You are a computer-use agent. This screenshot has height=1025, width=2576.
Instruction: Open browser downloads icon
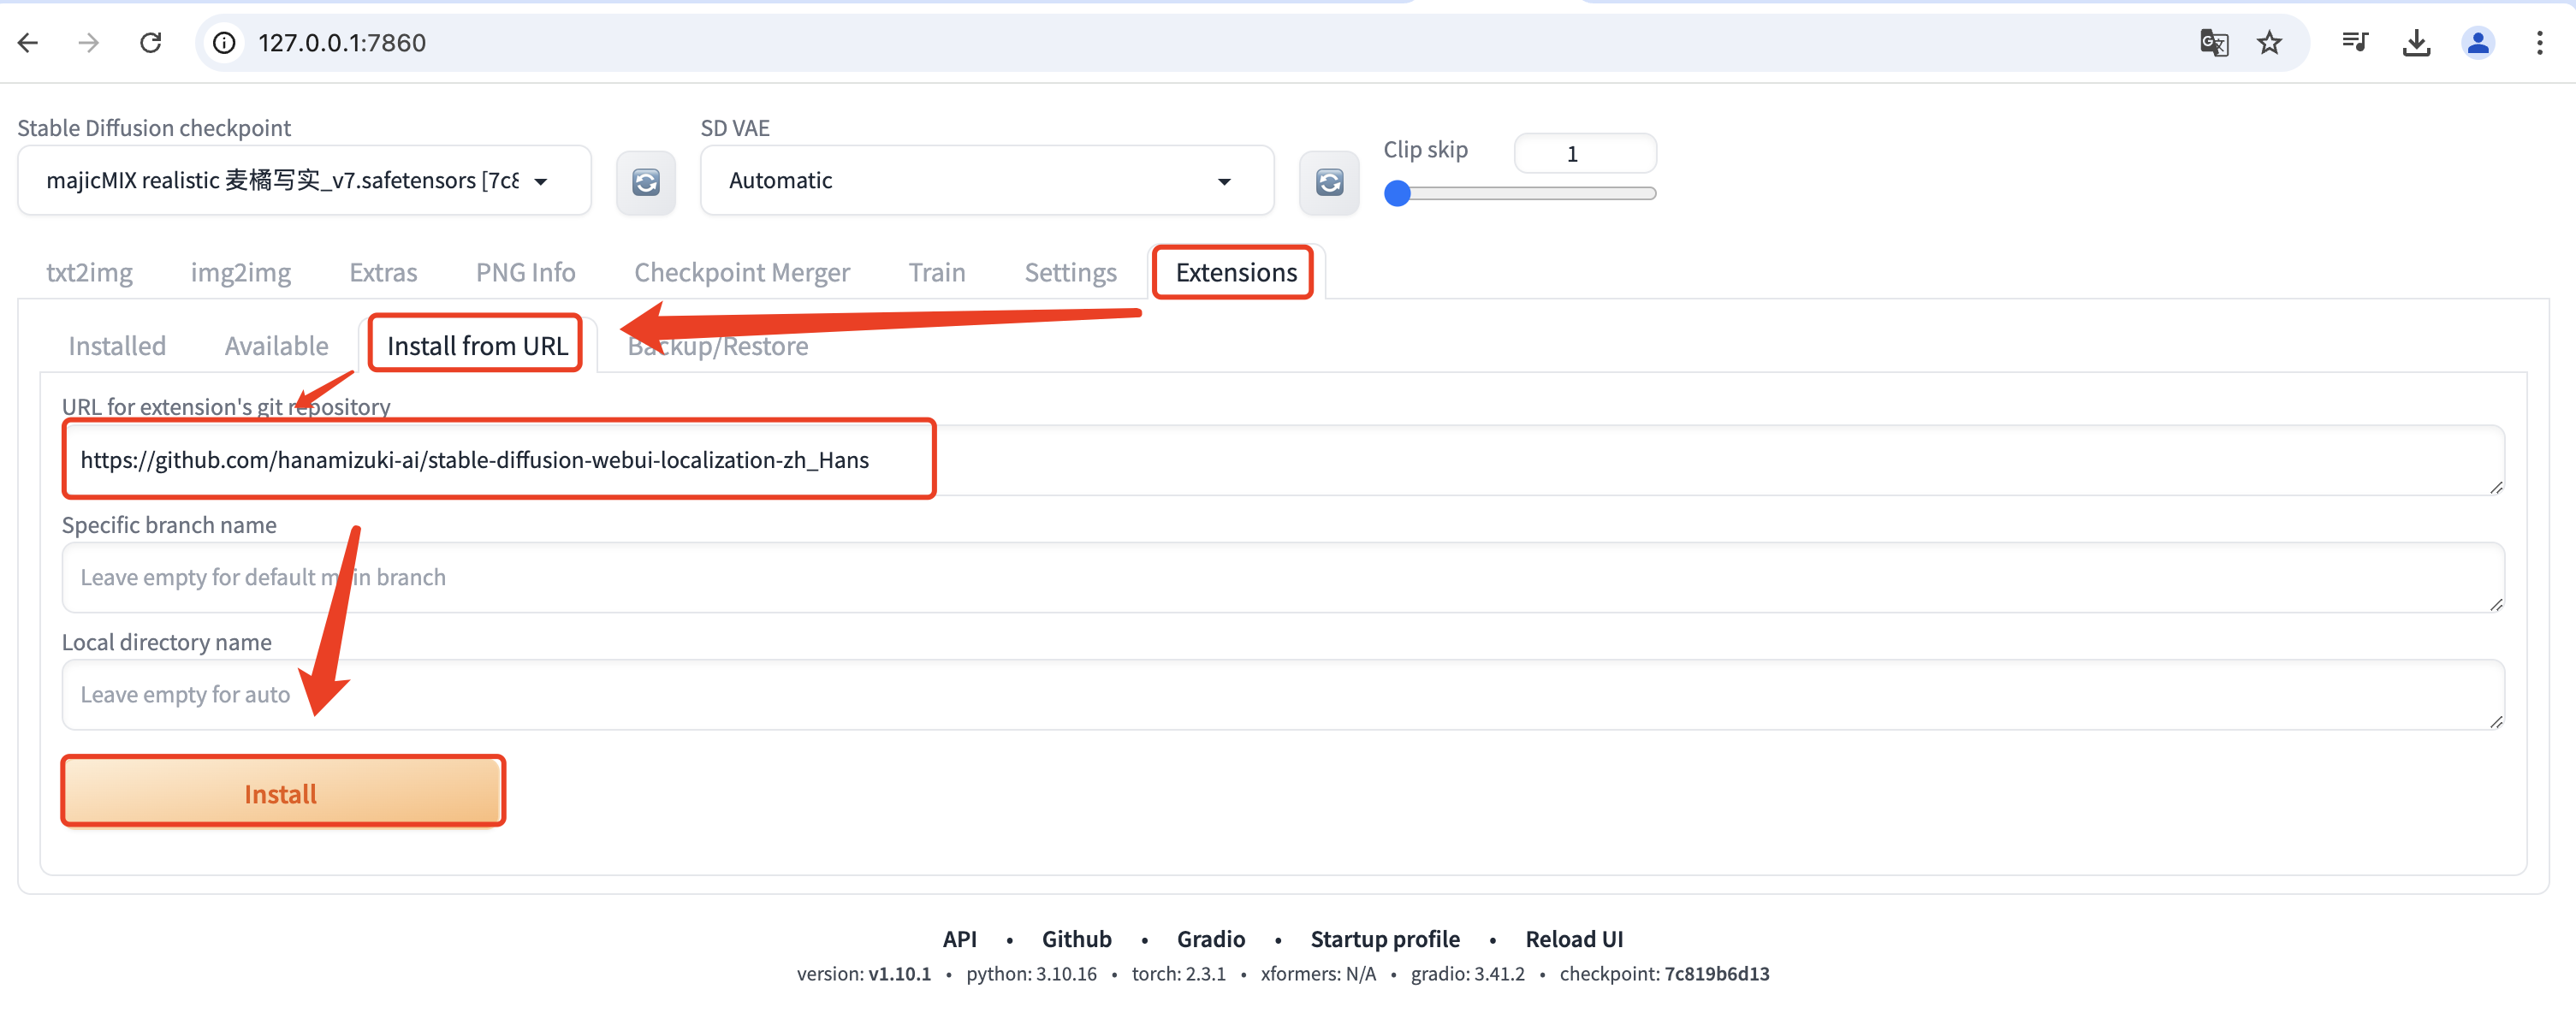pyautogui.click(x=2416, y=42)
